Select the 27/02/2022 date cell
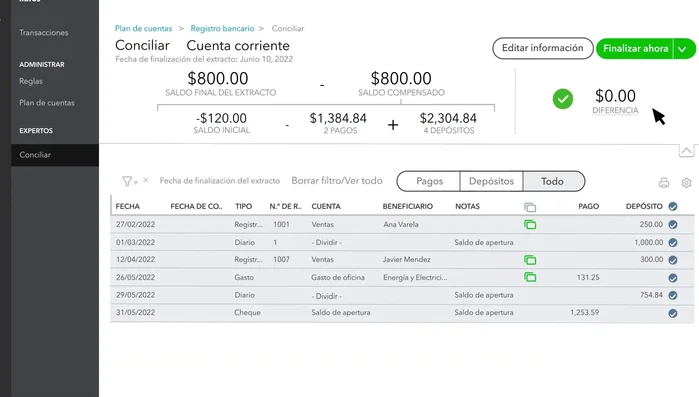The height and width of the screenshot is (397, 699). point(136,225)
